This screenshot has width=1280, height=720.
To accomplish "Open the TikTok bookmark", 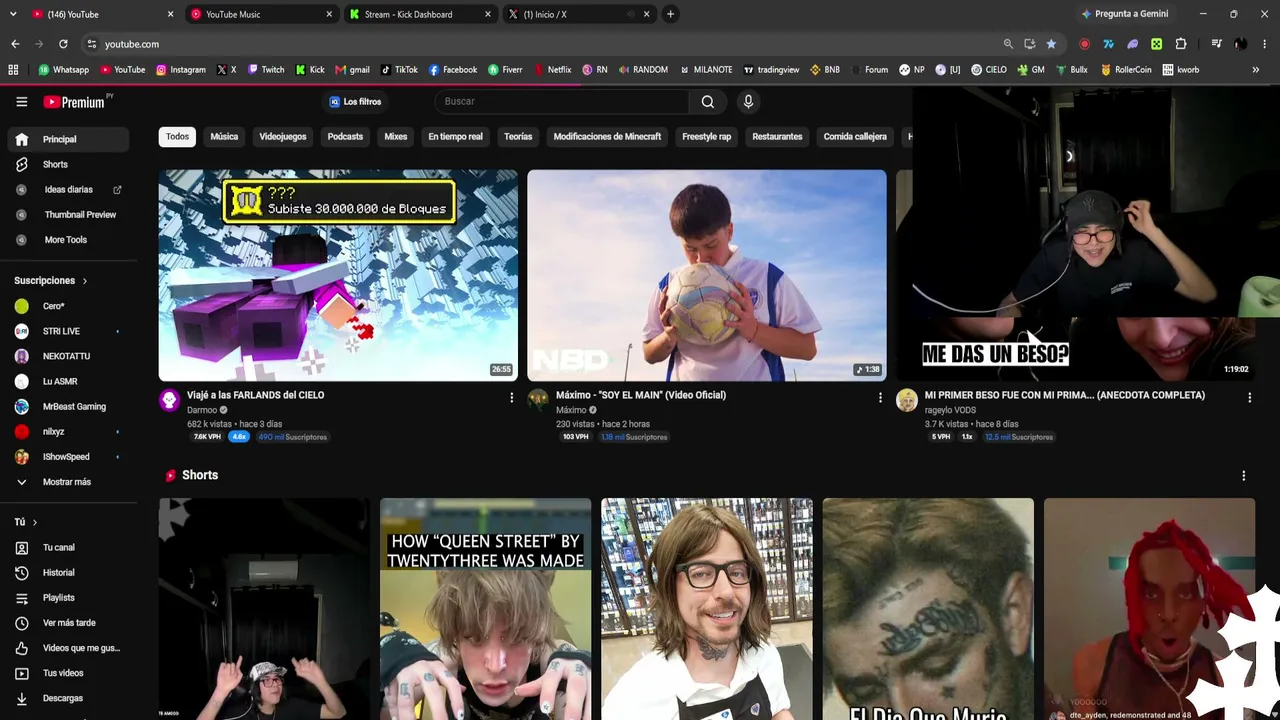I will tap(399, 70).
